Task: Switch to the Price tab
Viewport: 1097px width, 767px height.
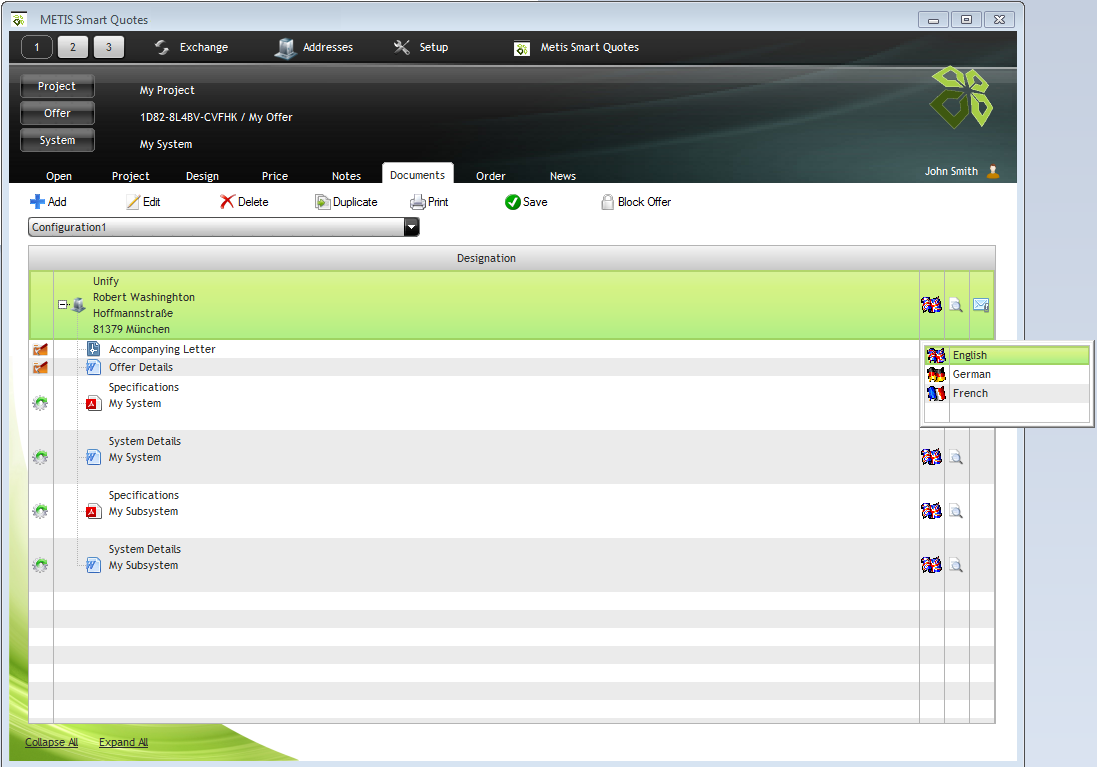Action: point(274,176)
